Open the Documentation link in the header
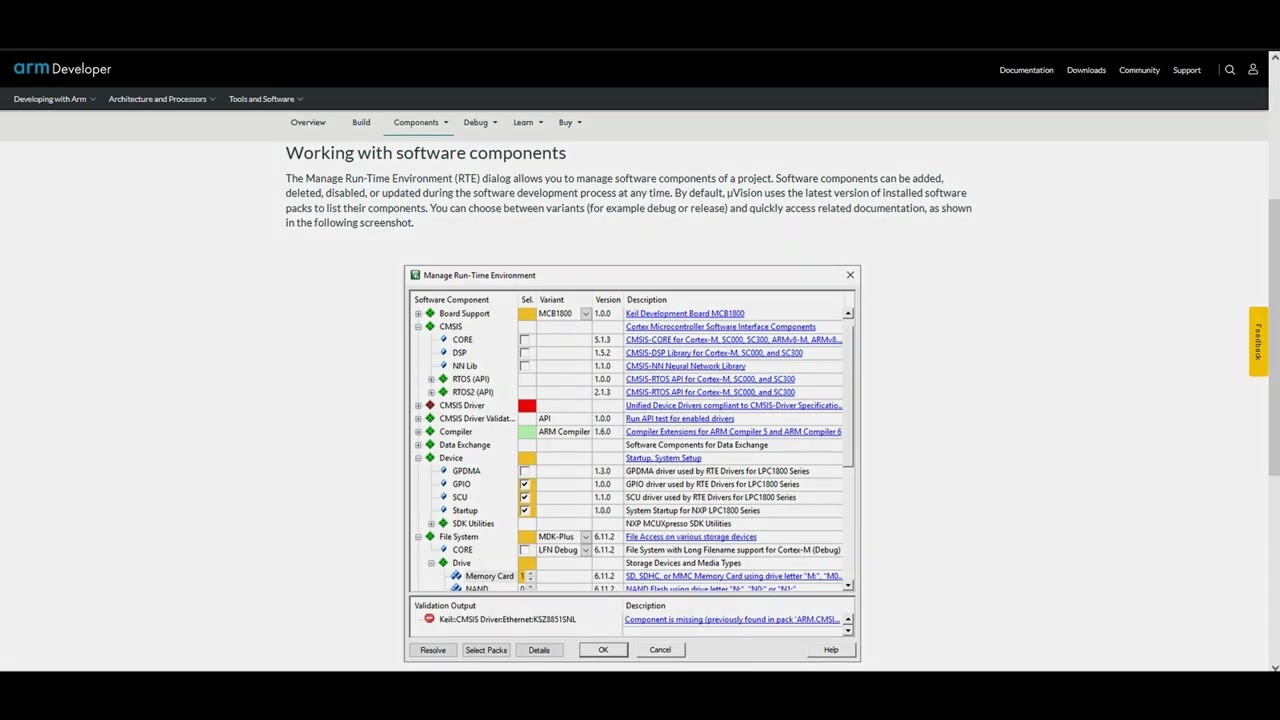This screenshot has height=720, width=1280. click(x=1026, y=70)
